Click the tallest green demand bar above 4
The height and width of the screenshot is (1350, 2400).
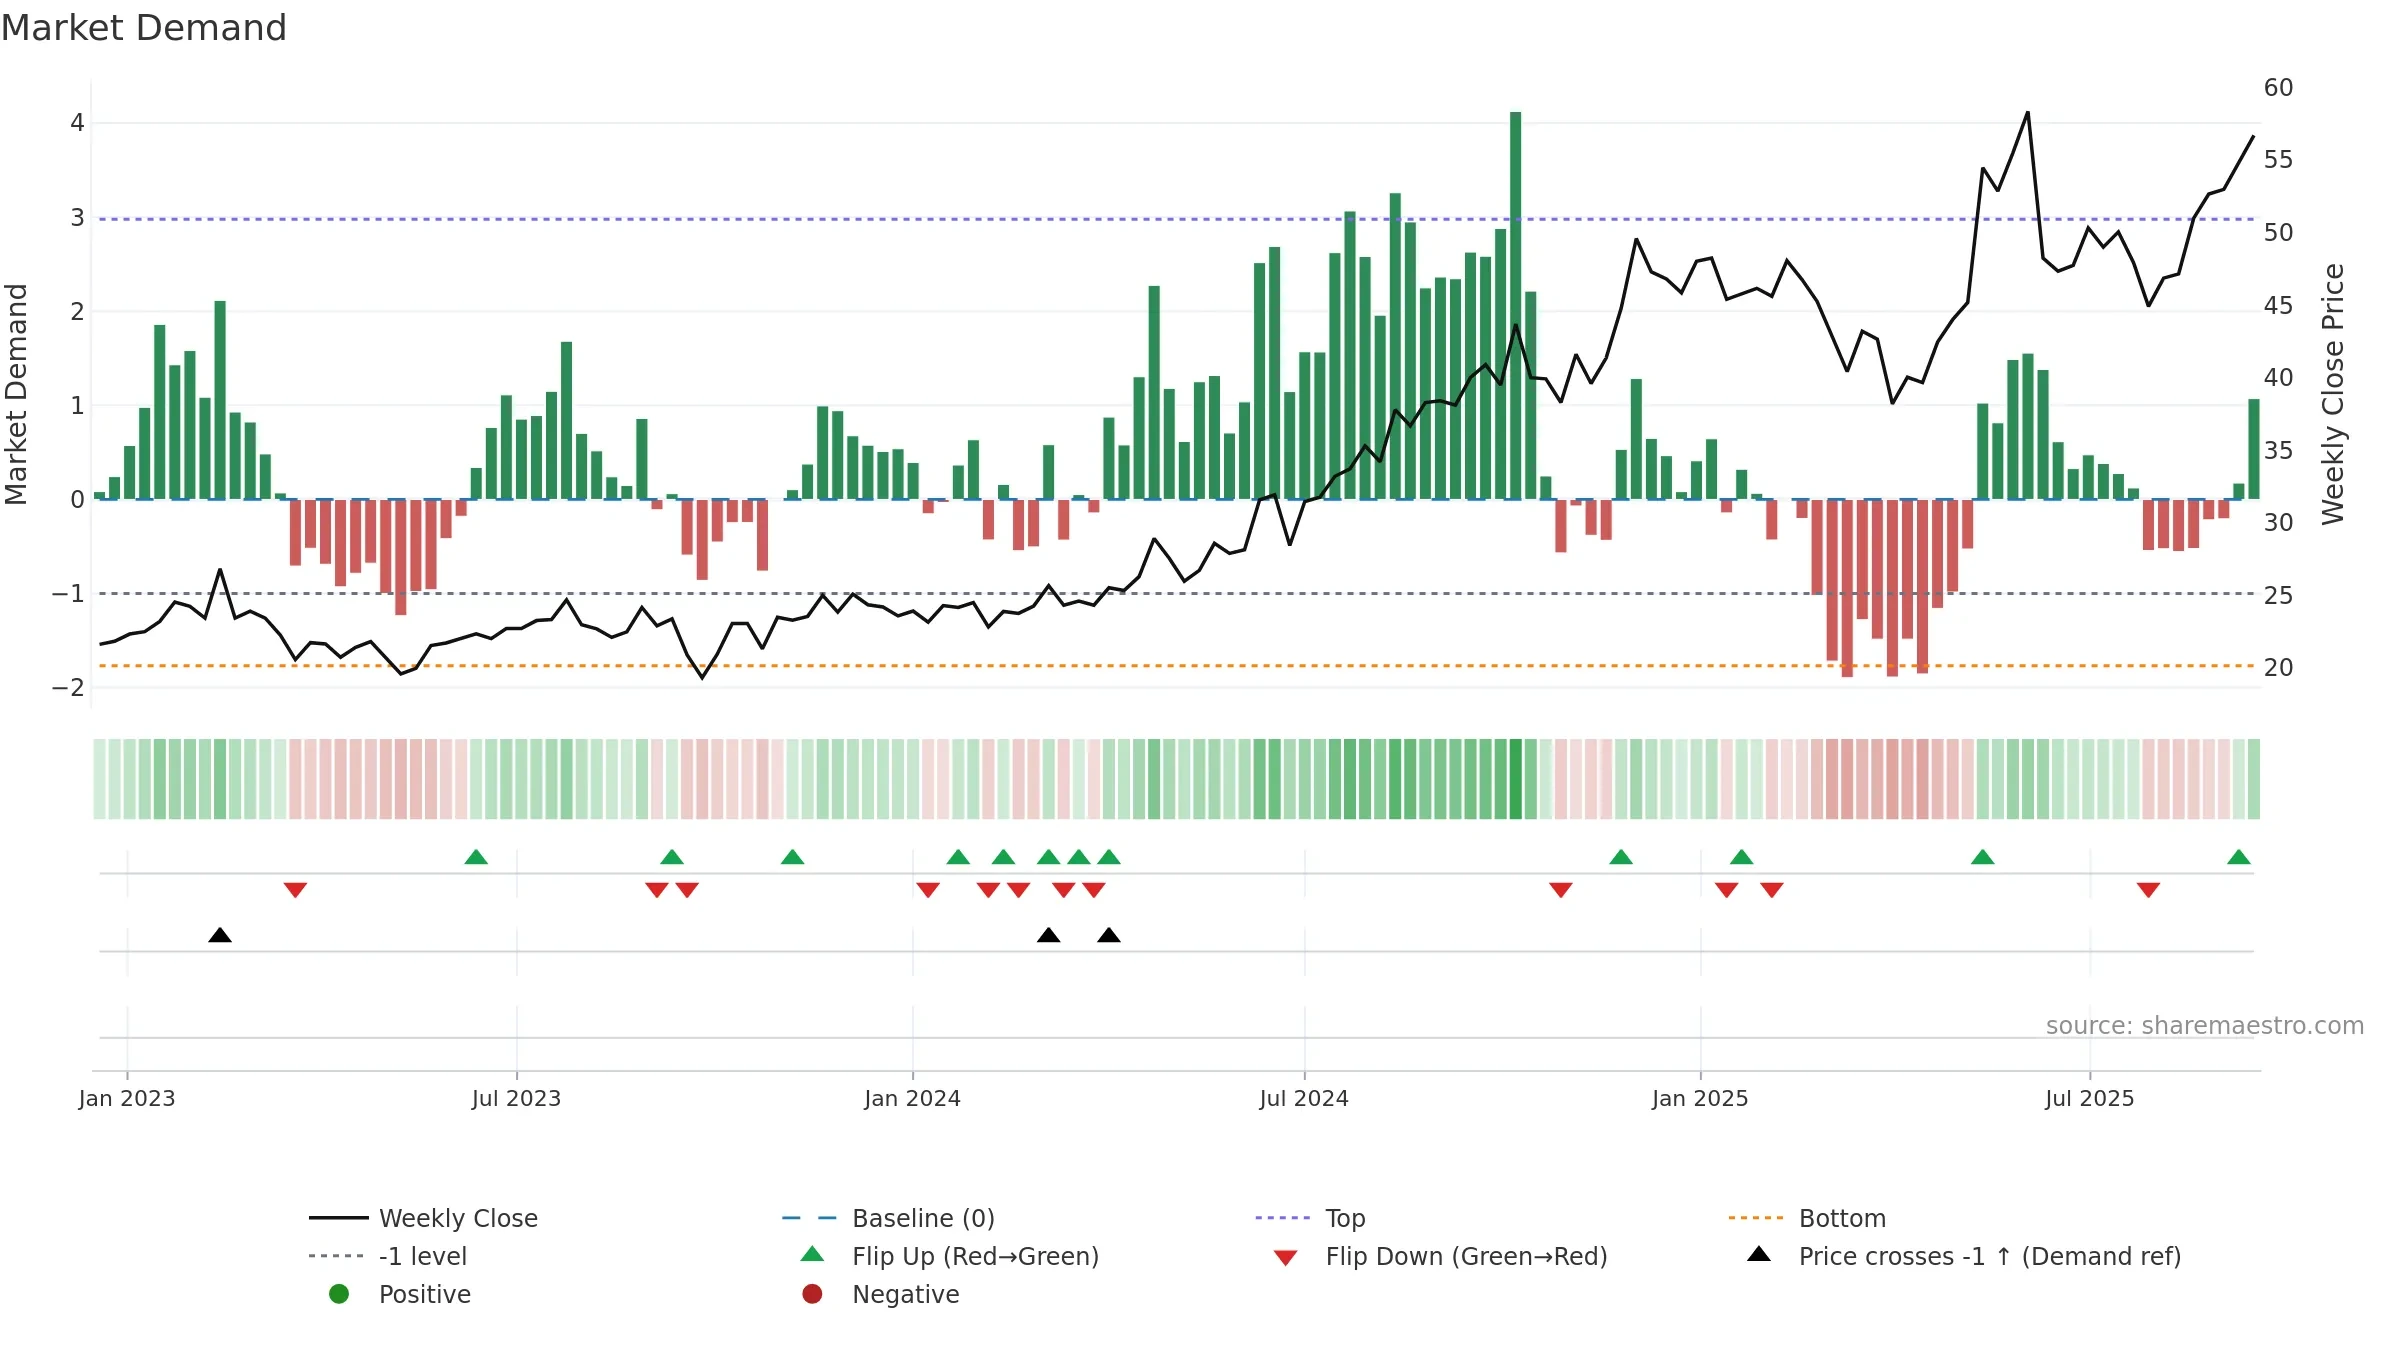[x=1516, y=305]
